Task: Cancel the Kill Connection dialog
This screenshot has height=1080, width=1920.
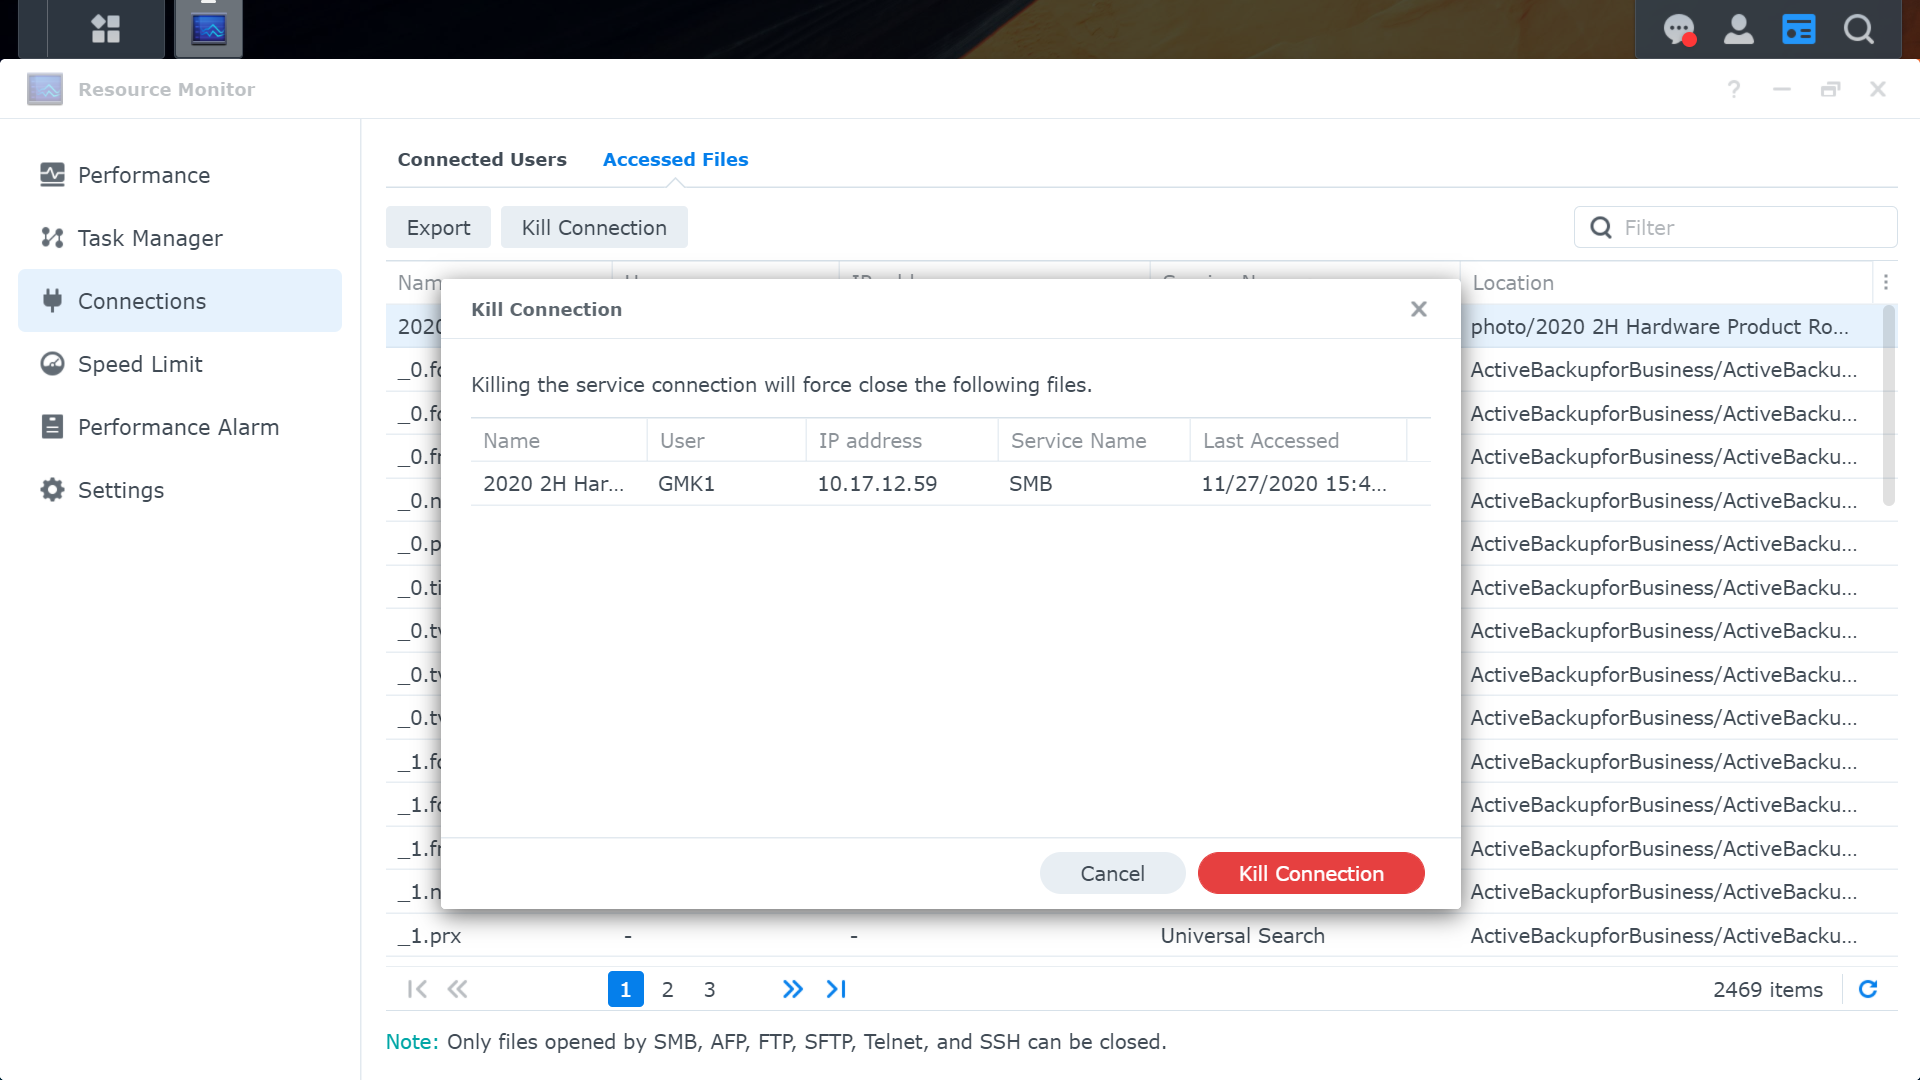Action: coord(1112,873)
